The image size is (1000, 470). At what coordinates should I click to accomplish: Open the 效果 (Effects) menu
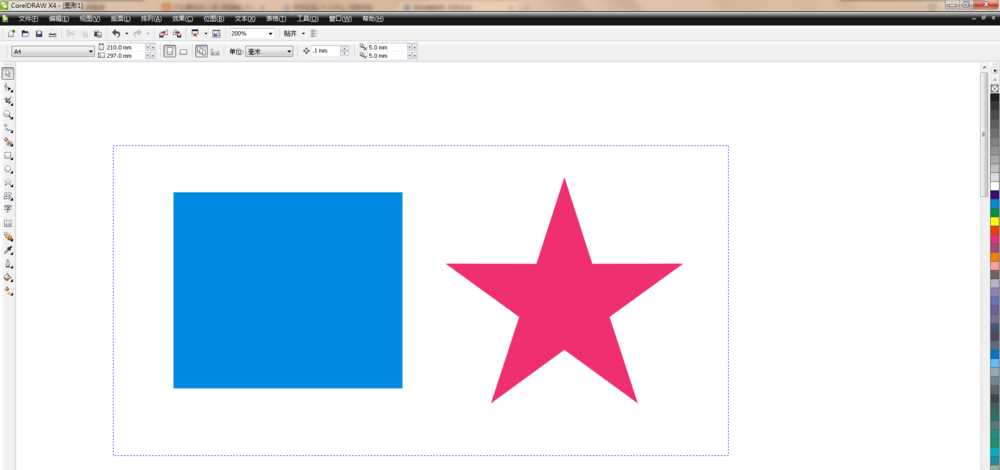tap(181, 18)
